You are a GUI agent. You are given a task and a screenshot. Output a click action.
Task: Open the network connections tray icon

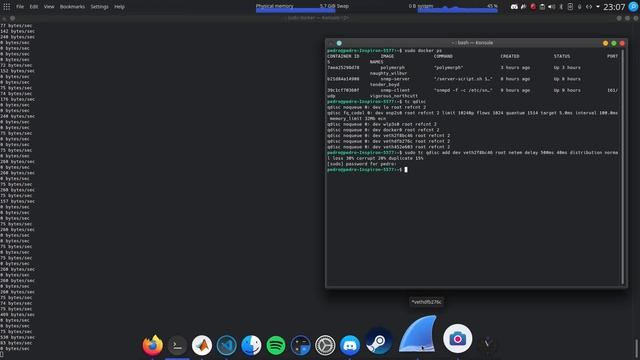pos(589,7)
